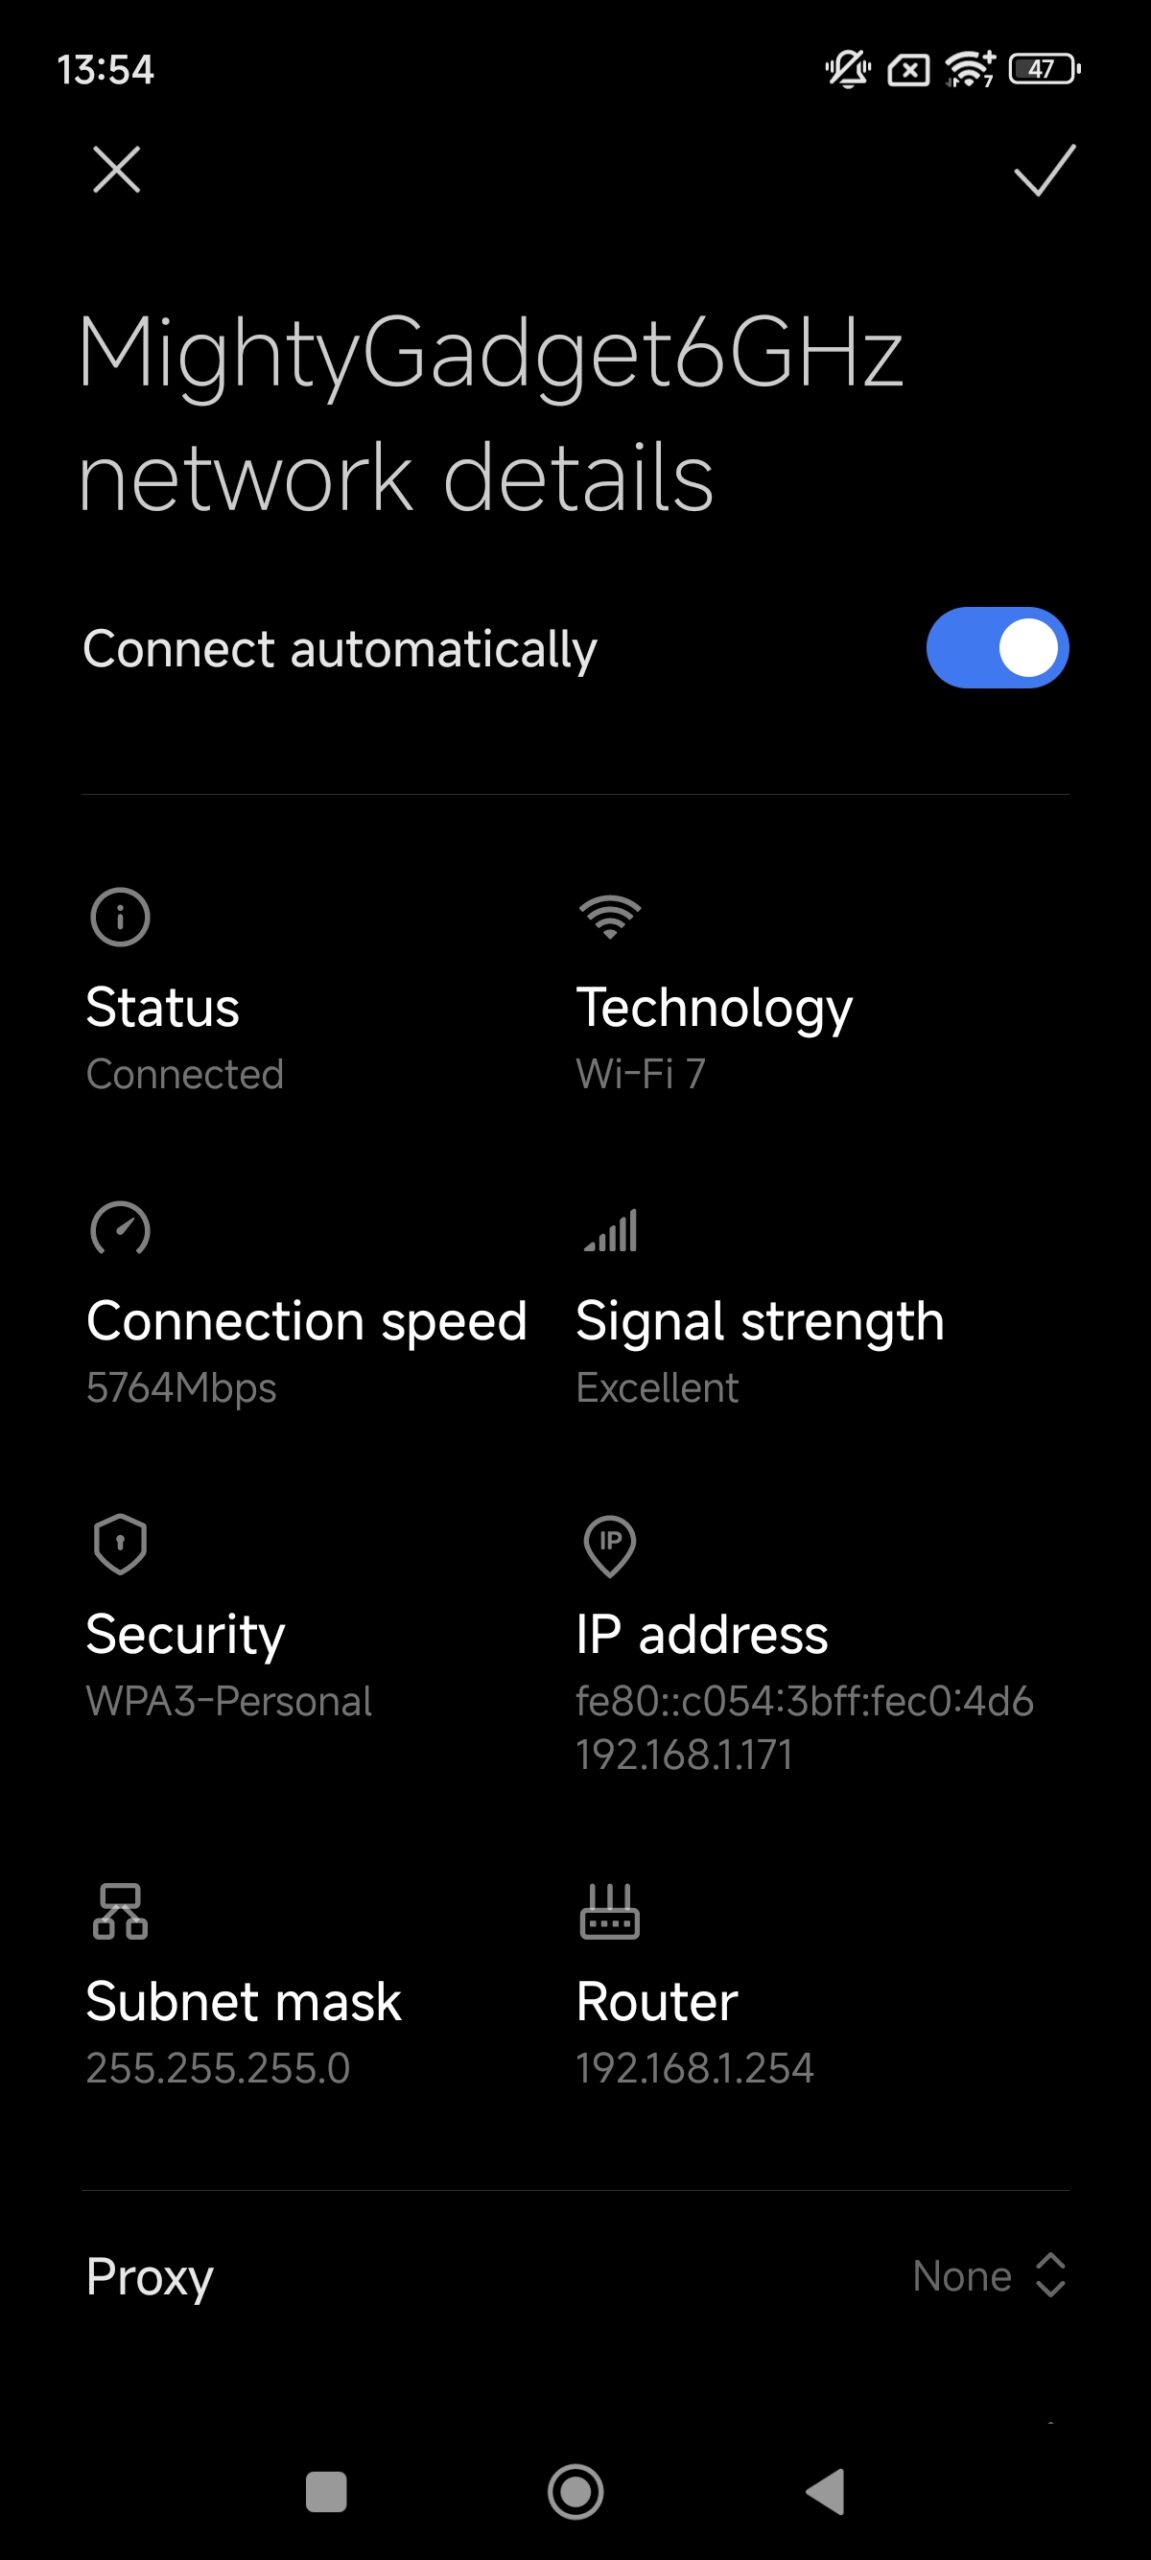Tap the Connection speed gauge icon
Image resolution: width=1151 pixels, height=2560 pixels.
pos(120,1229)
